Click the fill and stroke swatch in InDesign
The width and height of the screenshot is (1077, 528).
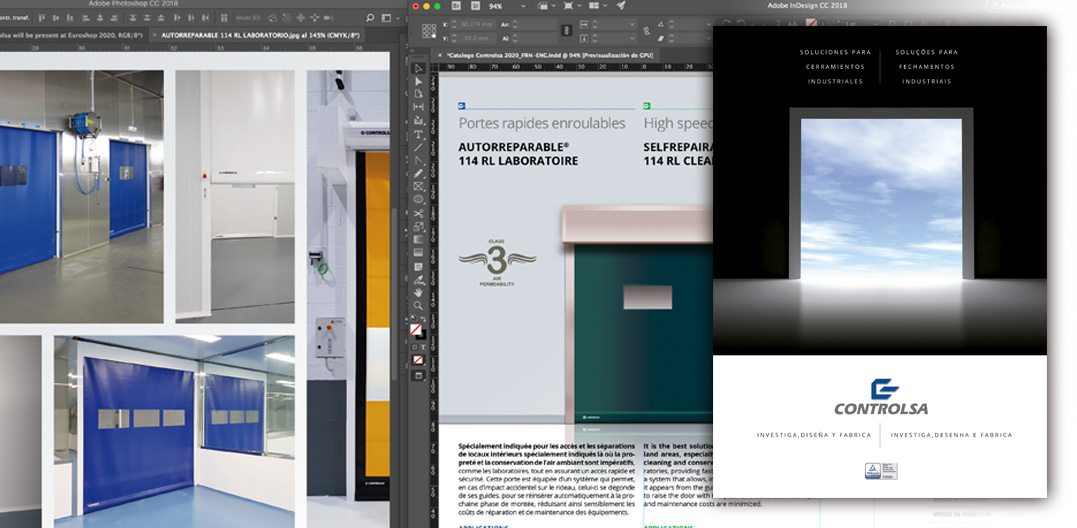click(x=417, y=331)
